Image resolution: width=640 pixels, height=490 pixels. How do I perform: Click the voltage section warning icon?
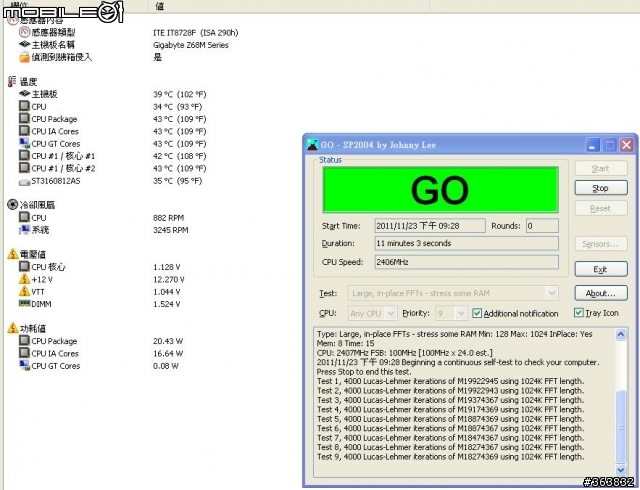(13, 254)
